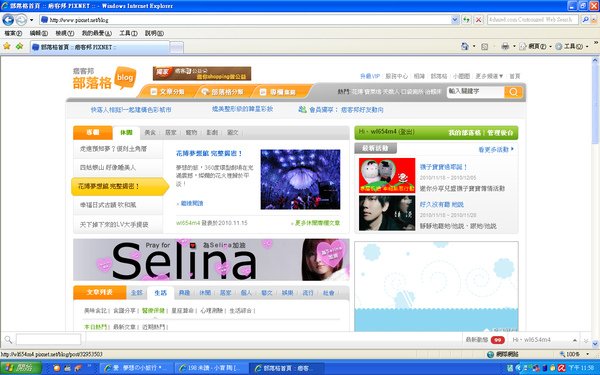Click the 首頁 link at top right

point(515,76)
